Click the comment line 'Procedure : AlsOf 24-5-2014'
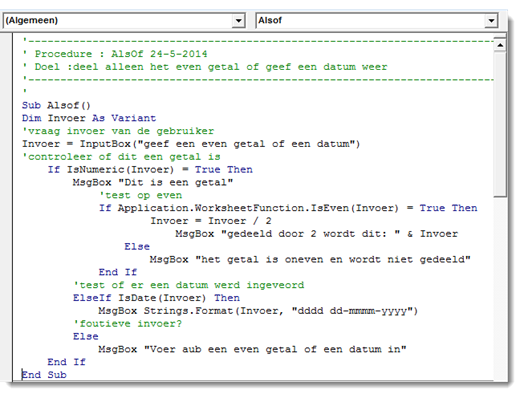The height and width of the screenshot is (394, 520). tap(115, 54)
